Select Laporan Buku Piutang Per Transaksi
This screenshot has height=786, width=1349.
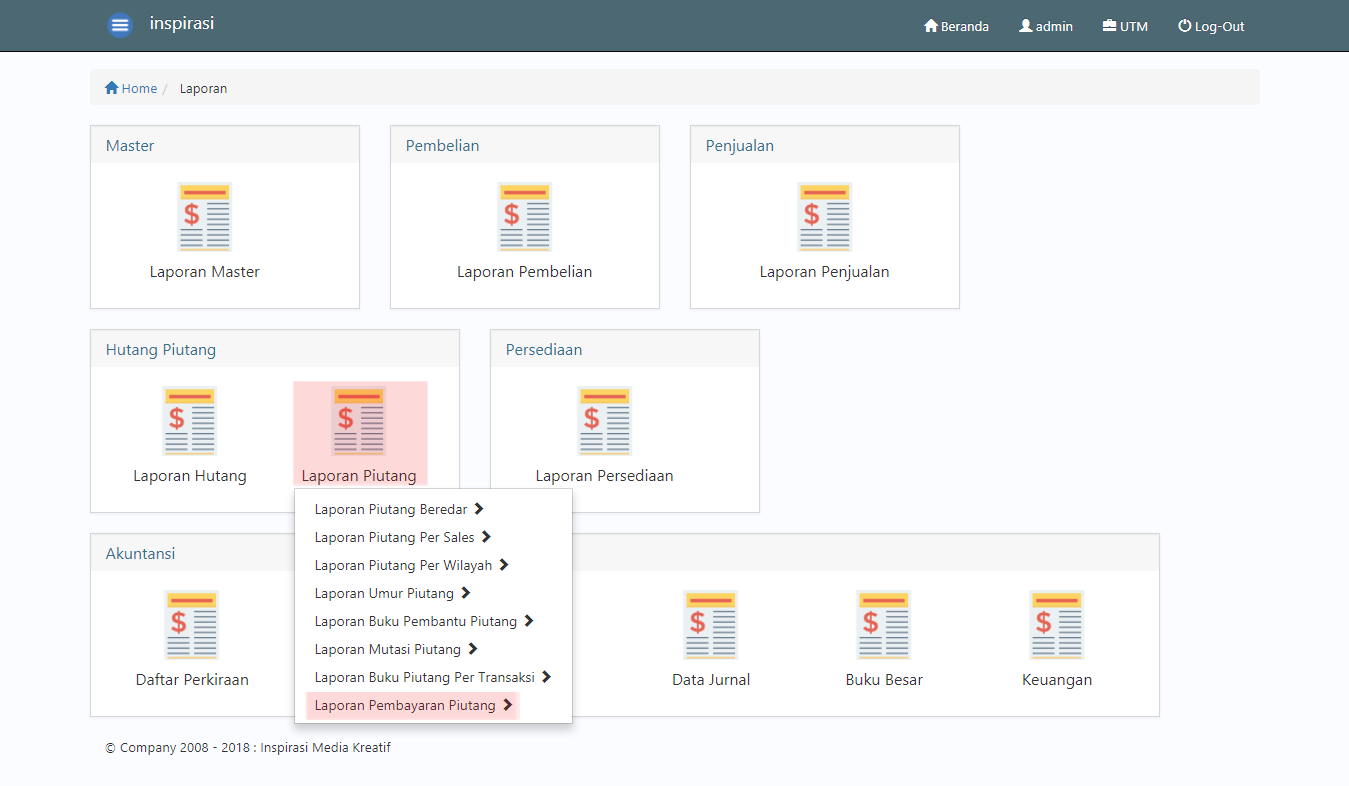433,677
